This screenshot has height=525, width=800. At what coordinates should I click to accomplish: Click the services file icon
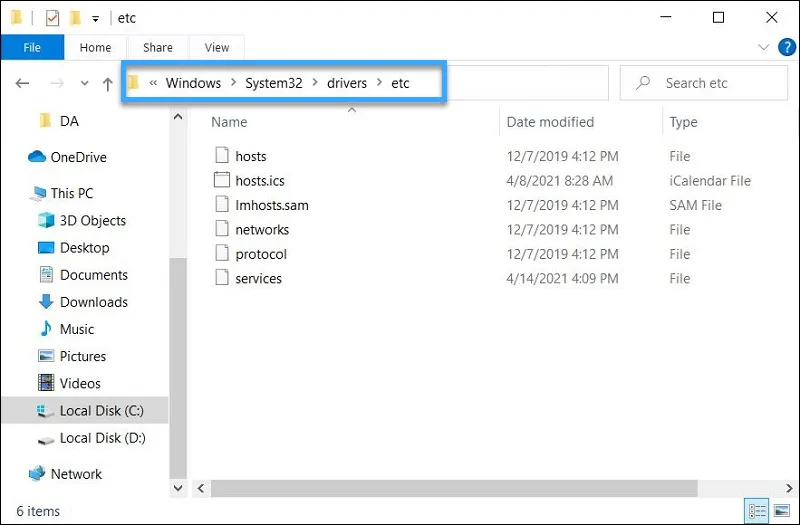coord(222,278)
